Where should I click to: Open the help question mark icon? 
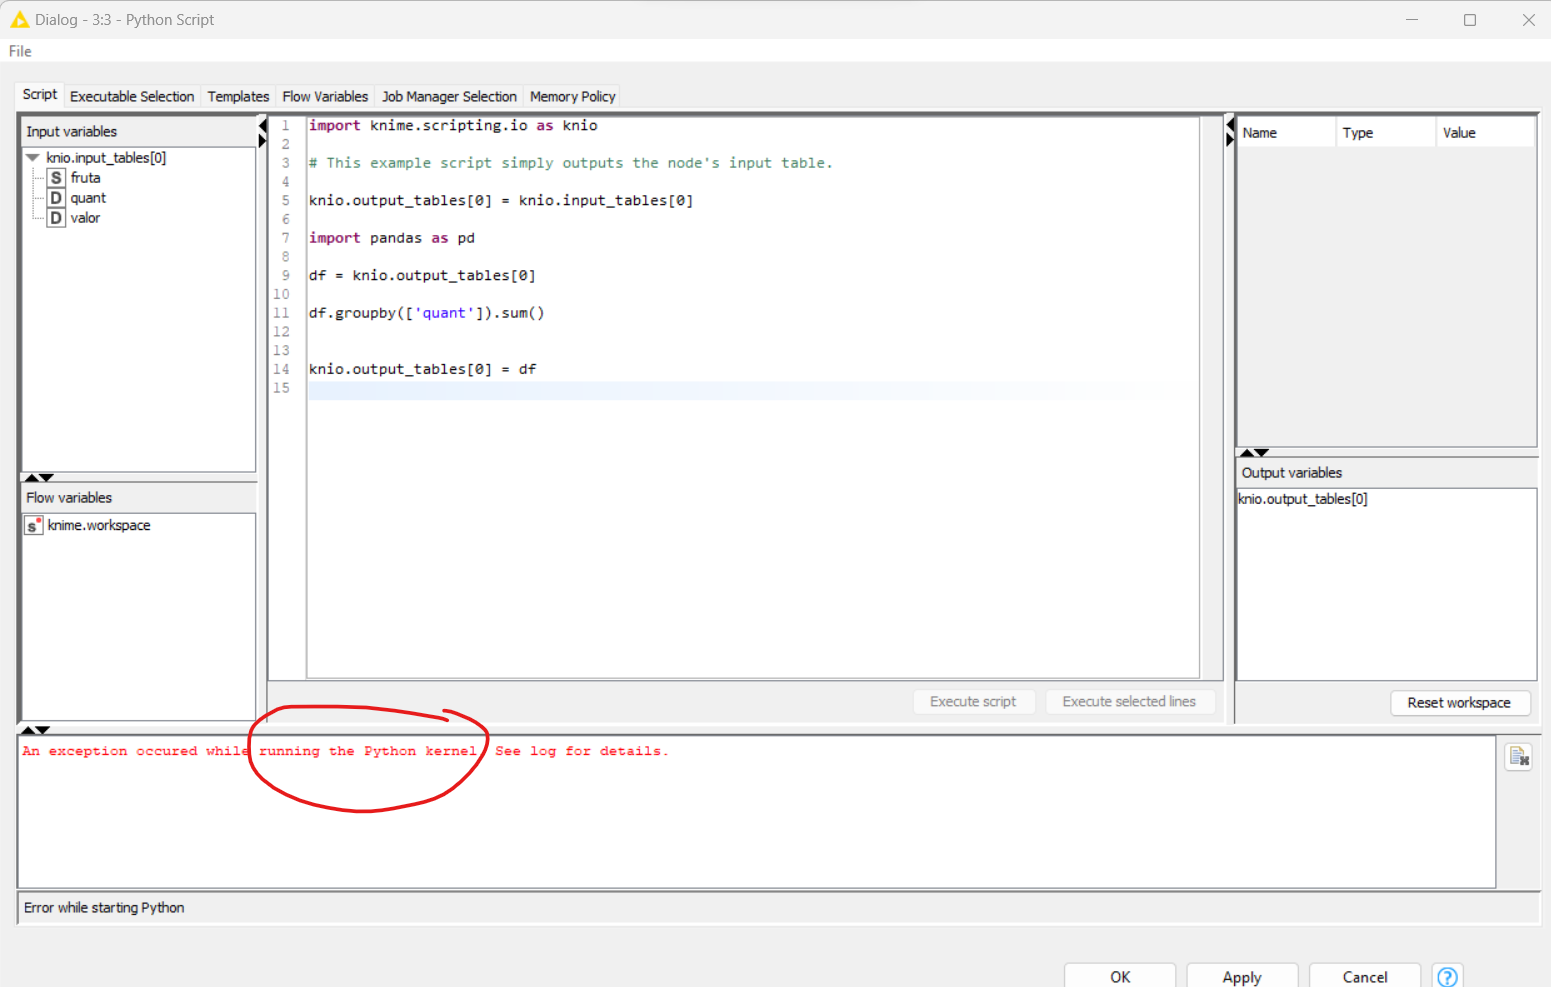pyautogui.click(x=1447, y=976)
